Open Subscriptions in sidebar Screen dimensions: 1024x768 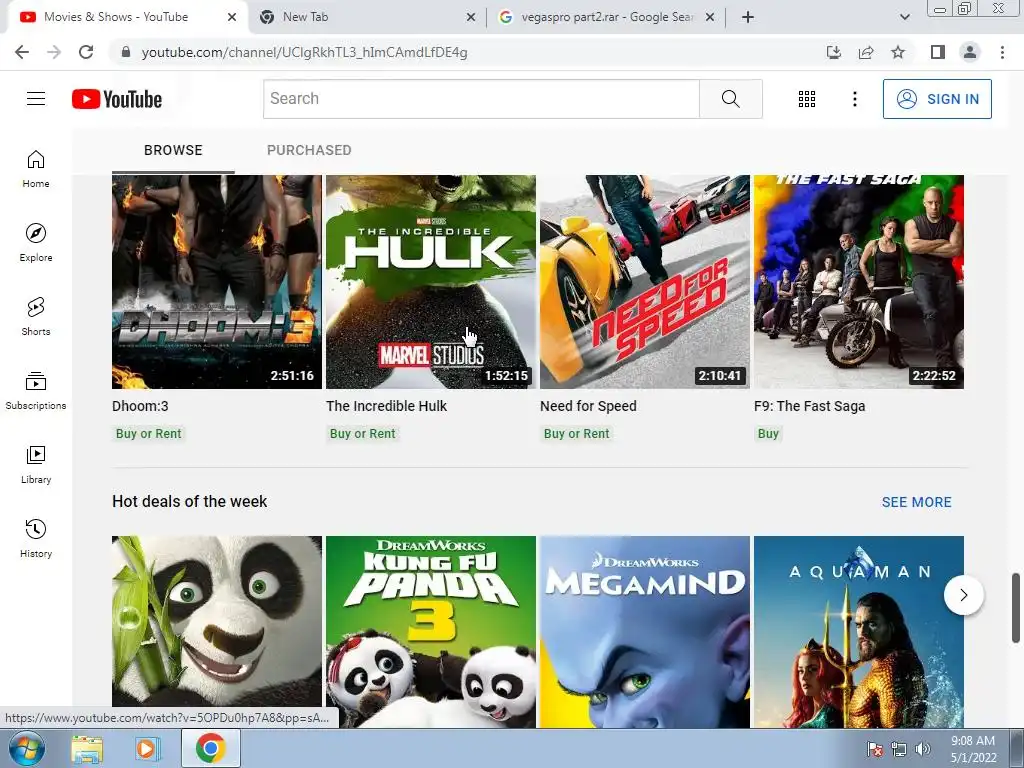[x=36, y=391]
